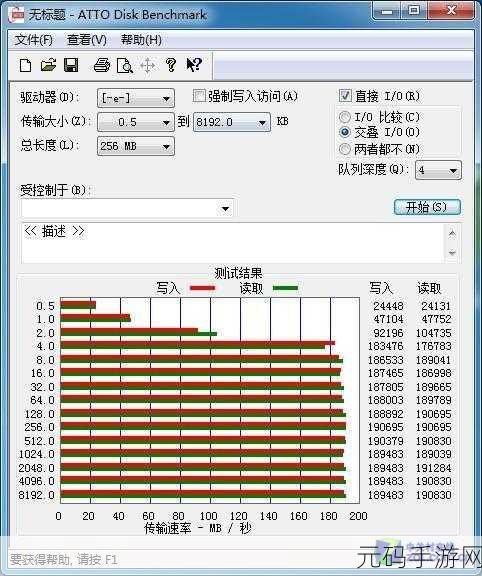Click the four-arrow move toolbar icon

[x=147, y=66]
